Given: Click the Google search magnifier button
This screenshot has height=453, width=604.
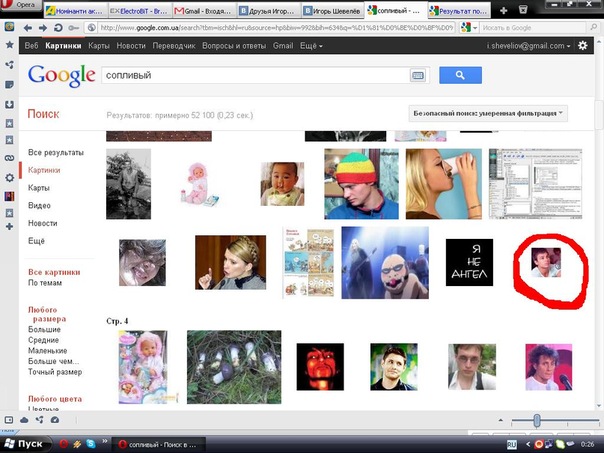Looking at the screenshot, I should coord(460,75).
